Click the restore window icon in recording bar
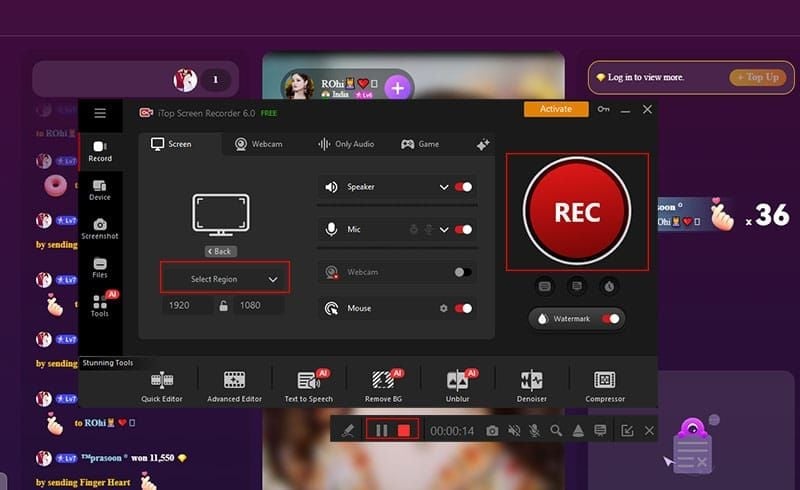 (x=627, y=431)
